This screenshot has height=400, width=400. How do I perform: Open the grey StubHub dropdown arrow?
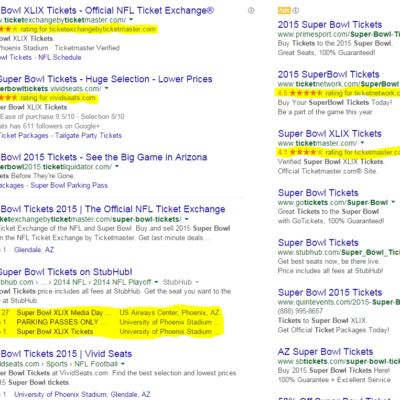pos(197,282)
